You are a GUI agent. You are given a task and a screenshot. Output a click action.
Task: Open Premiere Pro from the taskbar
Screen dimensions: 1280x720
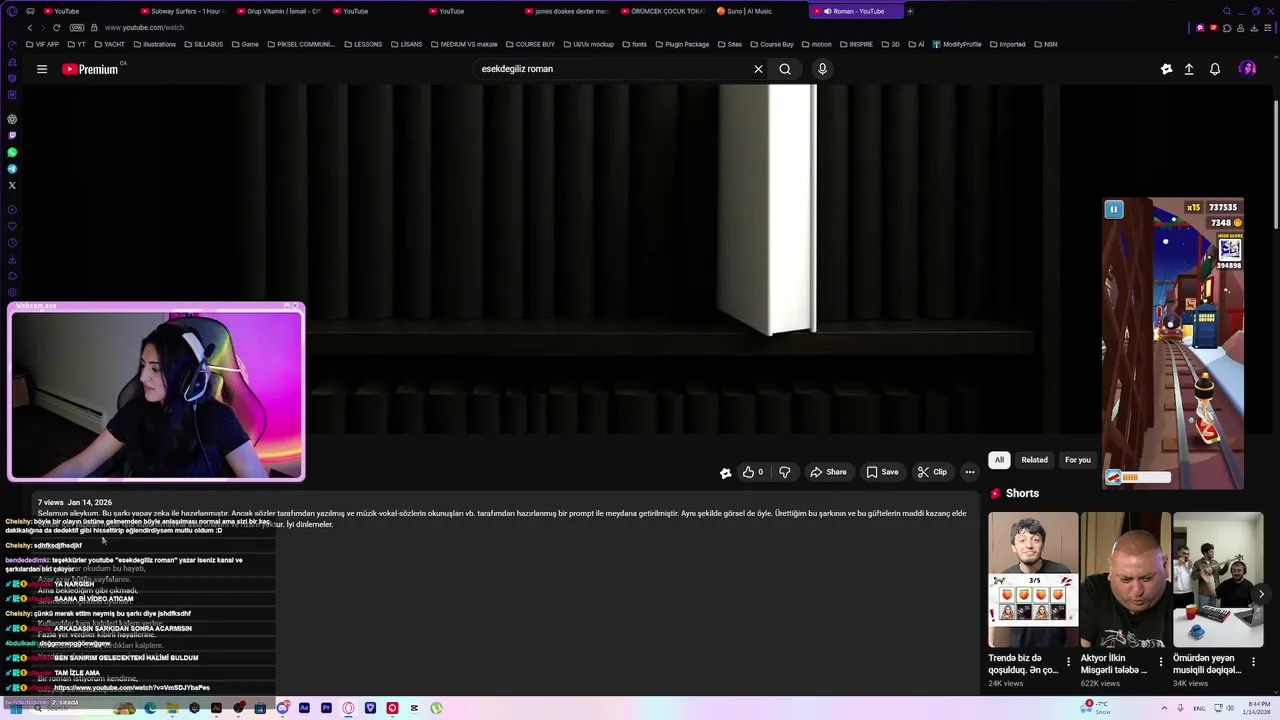326,708
